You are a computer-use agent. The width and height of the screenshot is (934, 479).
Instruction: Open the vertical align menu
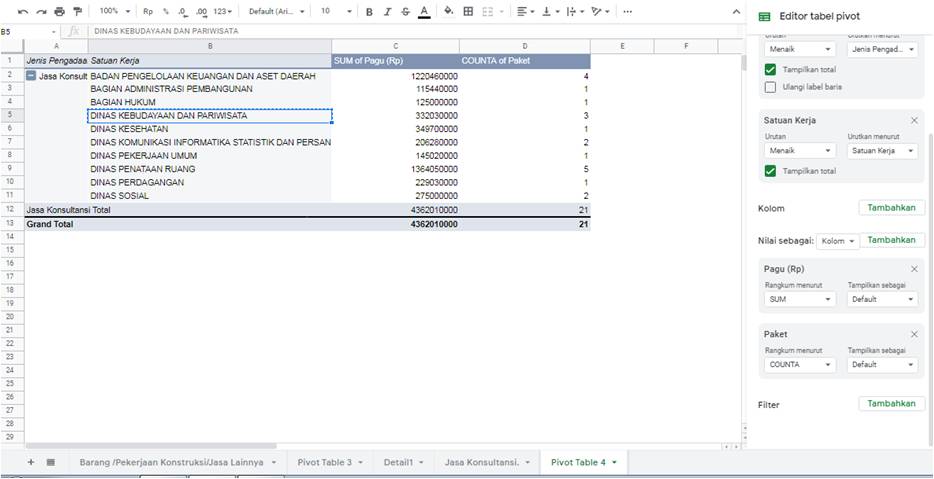pyautogui.click(x=550, y=11)
